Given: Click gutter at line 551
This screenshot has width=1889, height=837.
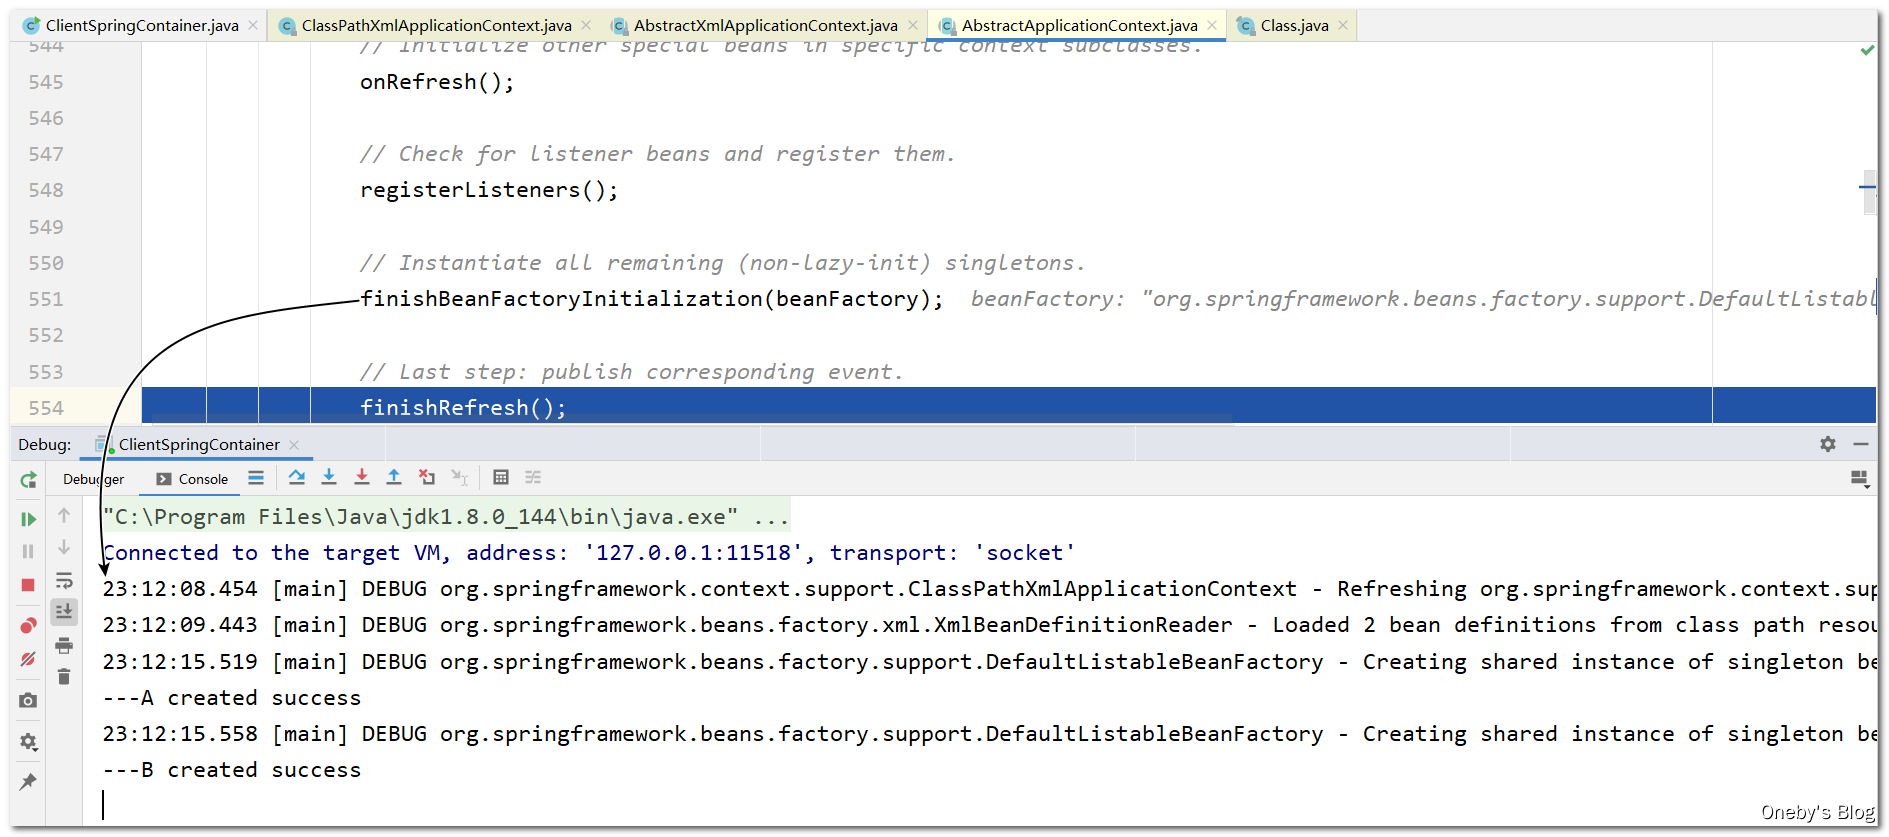Looking at the screenshot, I should pyautogui.click(x=46, y=299).
